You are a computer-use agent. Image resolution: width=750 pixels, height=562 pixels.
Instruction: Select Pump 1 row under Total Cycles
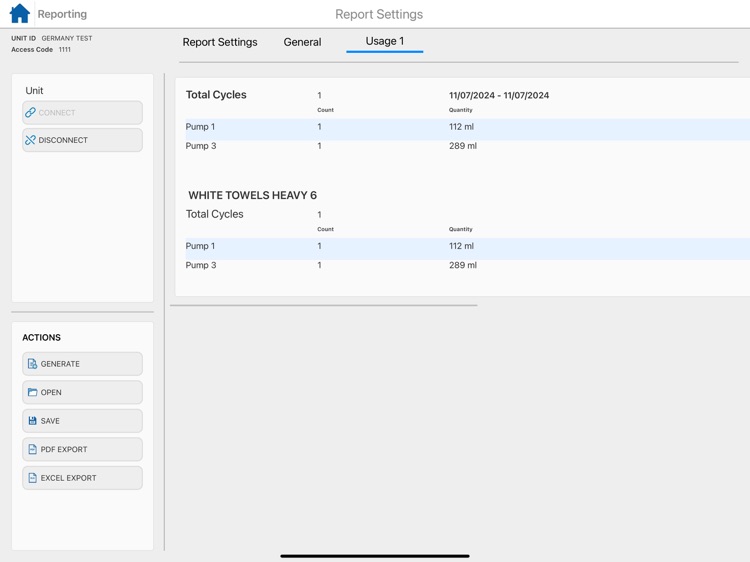coord(467,127)
